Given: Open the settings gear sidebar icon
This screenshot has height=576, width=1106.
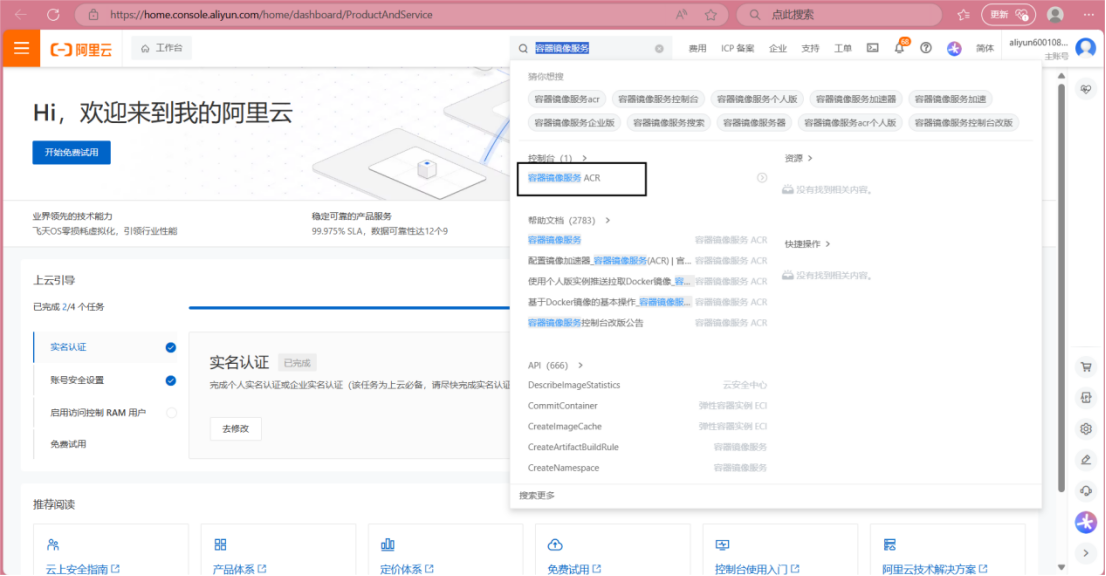Looking at the screenshot, I should (1086, 429).
